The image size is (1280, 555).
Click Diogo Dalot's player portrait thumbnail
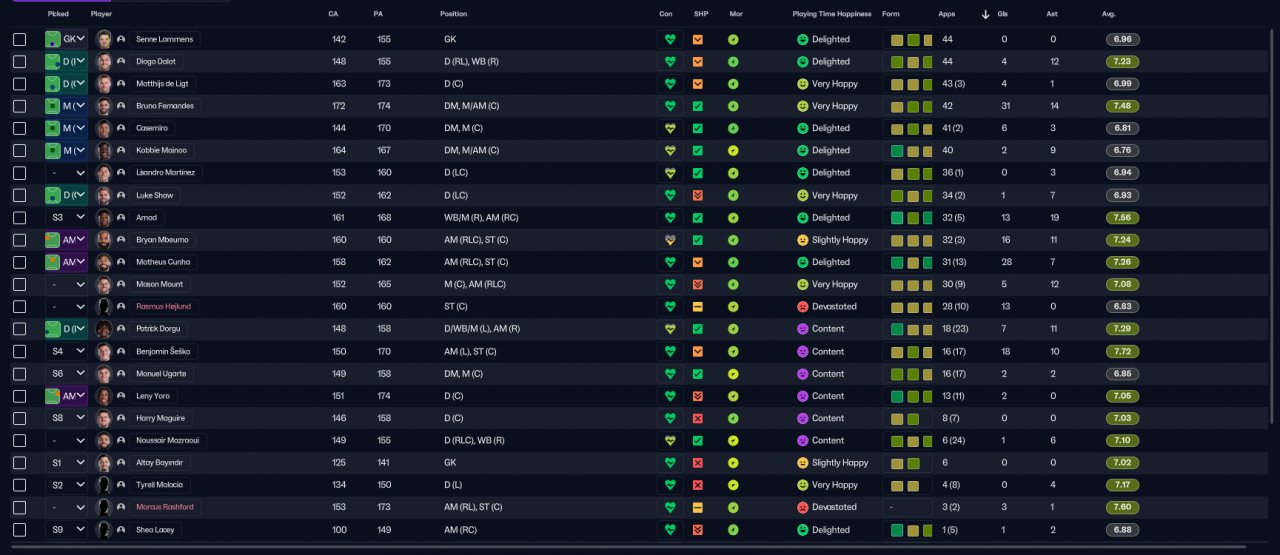[103, 62]
